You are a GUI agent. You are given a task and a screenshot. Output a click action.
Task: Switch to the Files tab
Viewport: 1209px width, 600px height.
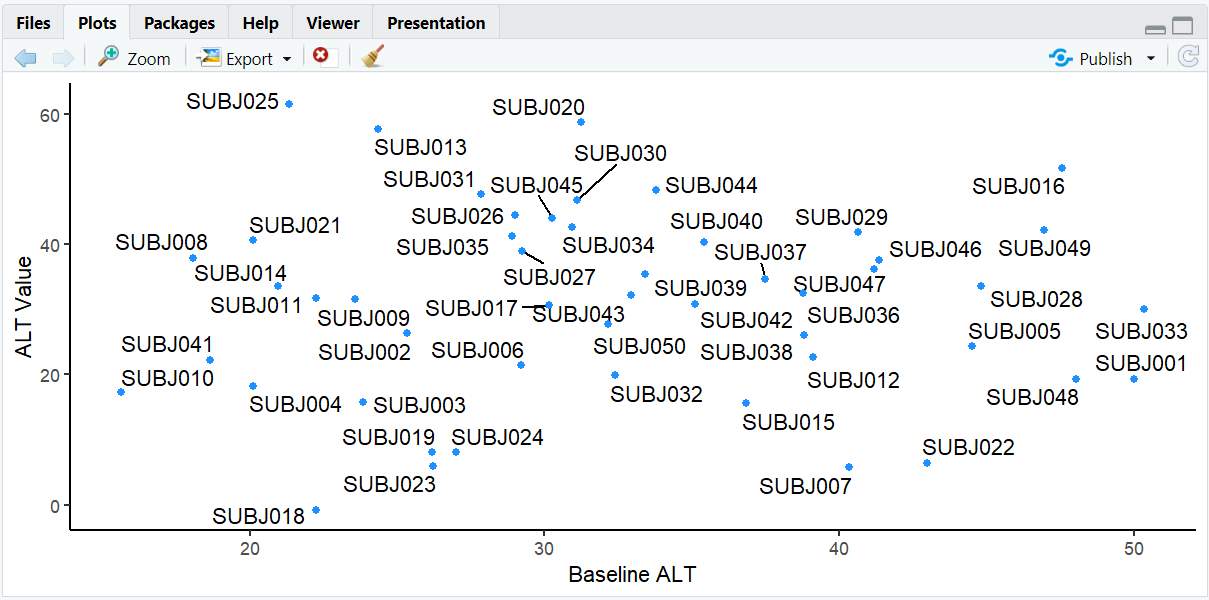click(x=33, y=23)
